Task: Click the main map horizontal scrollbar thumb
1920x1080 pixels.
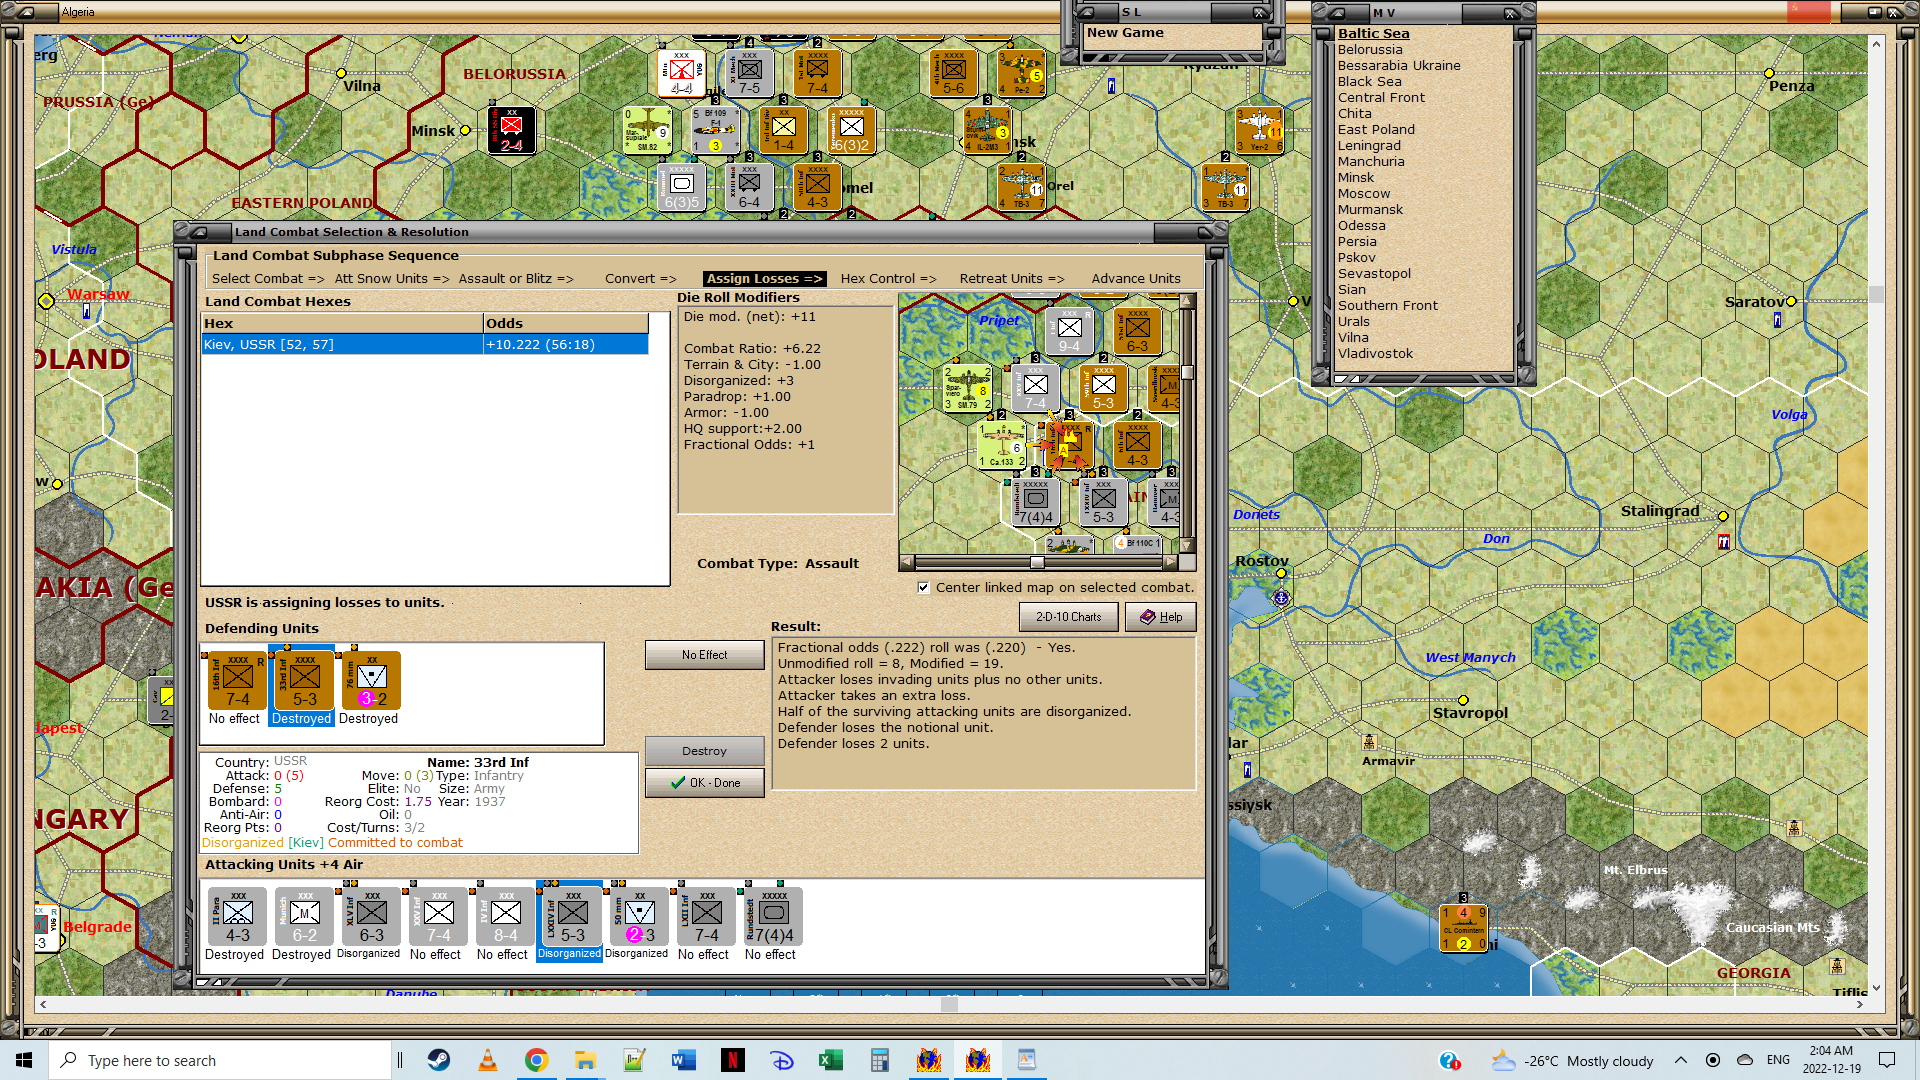Action: pyautogui.click(x=950, y=1004)
